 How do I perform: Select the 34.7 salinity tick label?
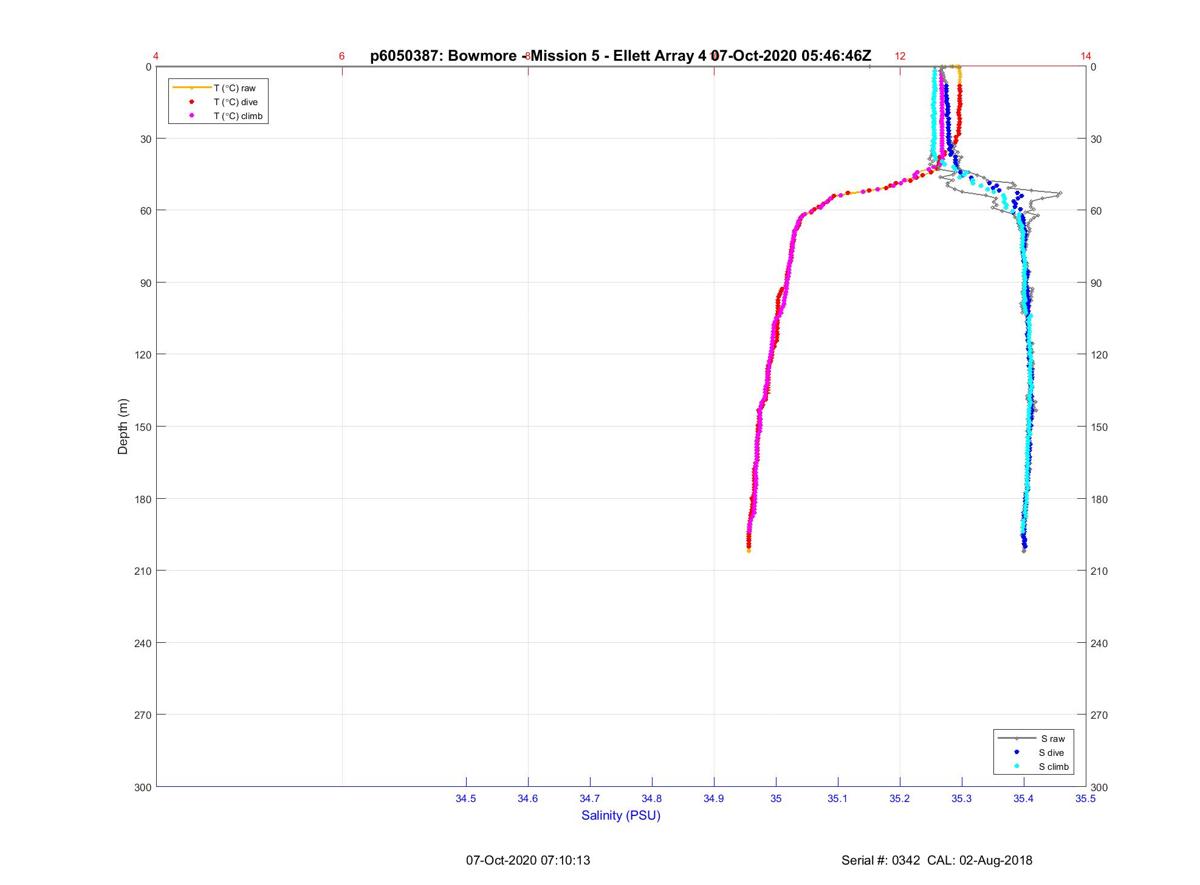[590, 799]
